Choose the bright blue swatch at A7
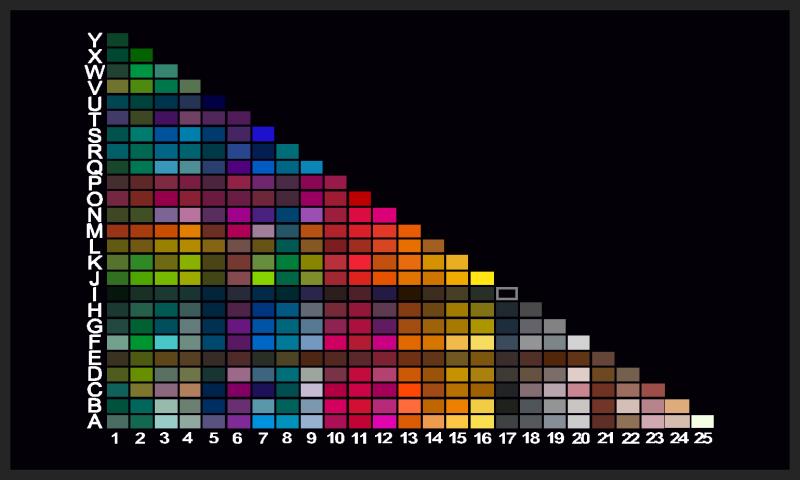This screenshot has width=800, height=480. point(263,422)
